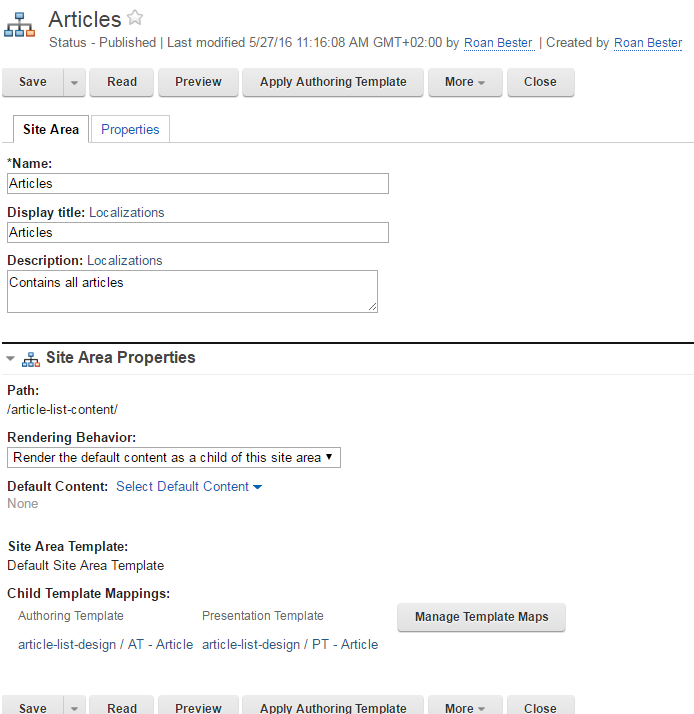694x714 pixels.
Task: Click into the Name text field
Action: pyautogui.click(x=197, y=184)
